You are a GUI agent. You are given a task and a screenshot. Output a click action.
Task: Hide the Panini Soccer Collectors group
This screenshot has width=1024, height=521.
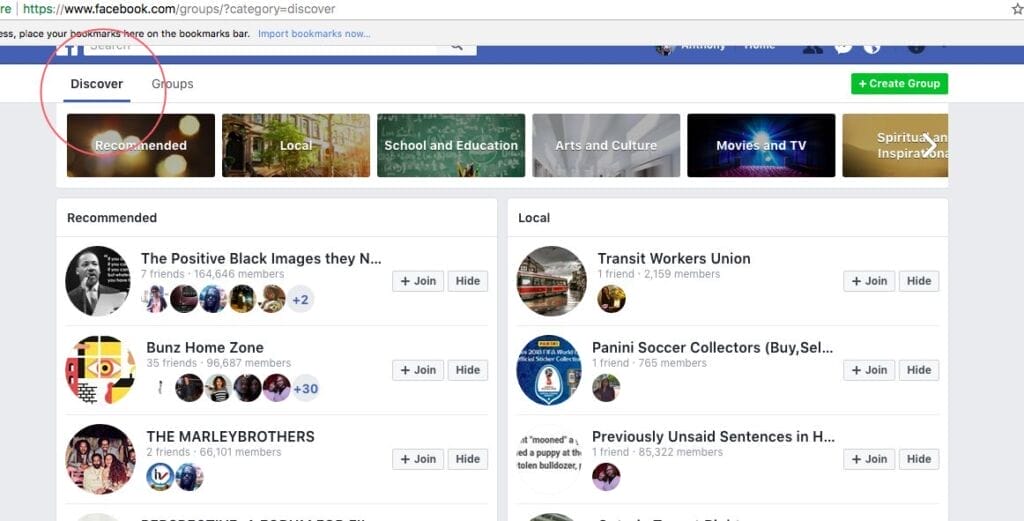919,370
